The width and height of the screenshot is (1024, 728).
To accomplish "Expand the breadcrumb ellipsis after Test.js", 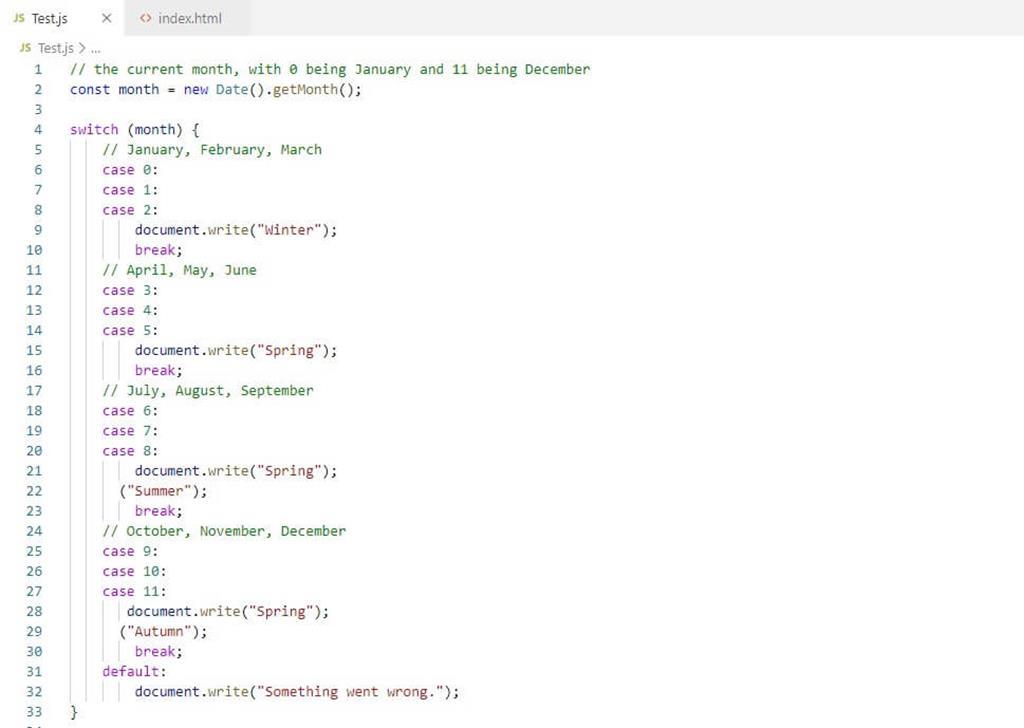I will click(93, 47).
